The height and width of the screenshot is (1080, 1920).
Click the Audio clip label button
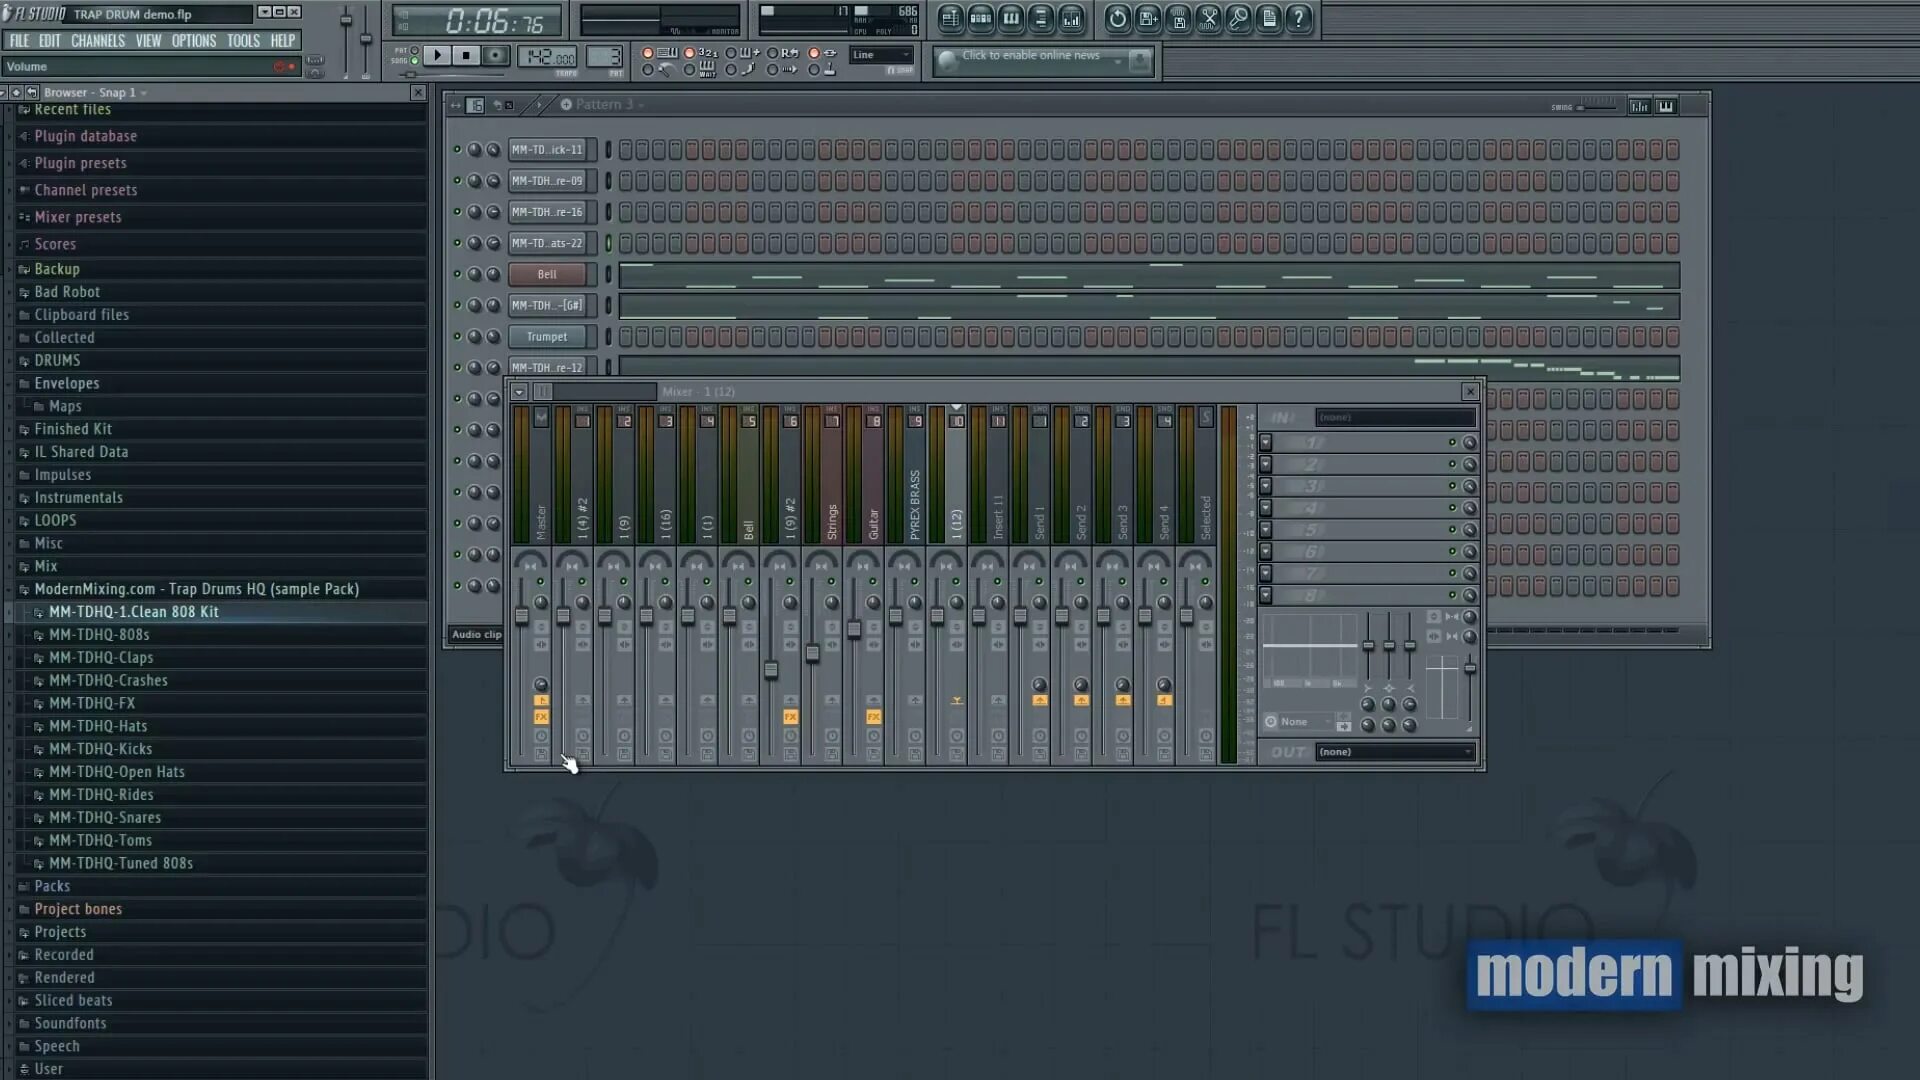click(477, 634)
